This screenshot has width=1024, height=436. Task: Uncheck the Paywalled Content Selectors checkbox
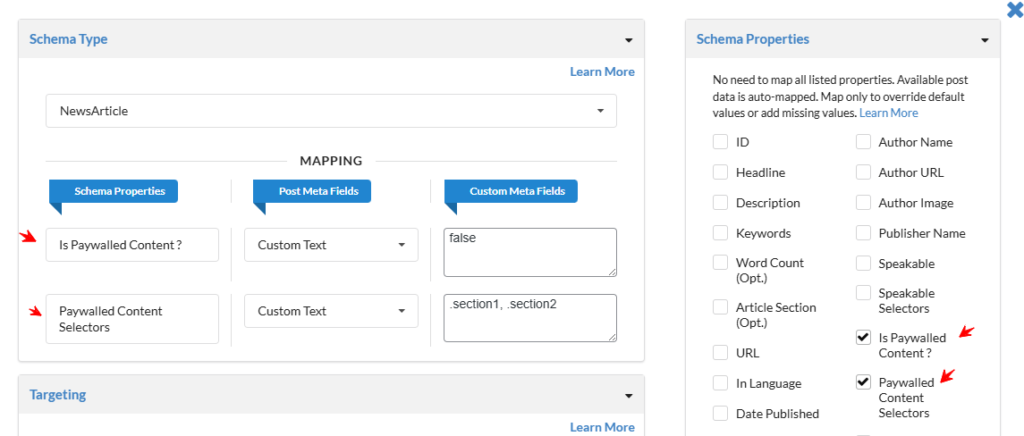coord(863,382)
